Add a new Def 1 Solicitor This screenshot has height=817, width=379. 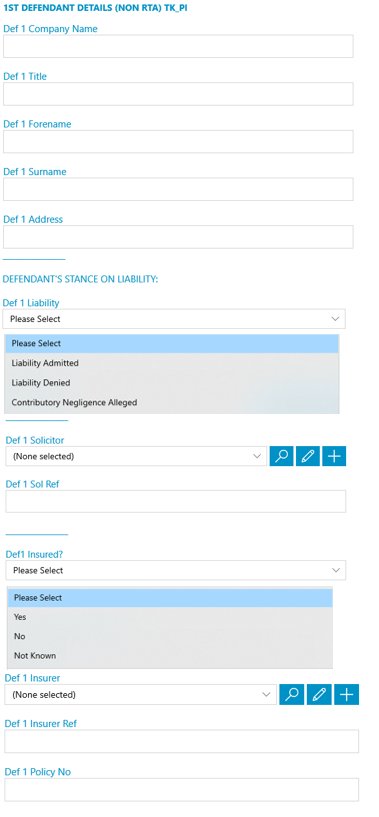point(334,456)
